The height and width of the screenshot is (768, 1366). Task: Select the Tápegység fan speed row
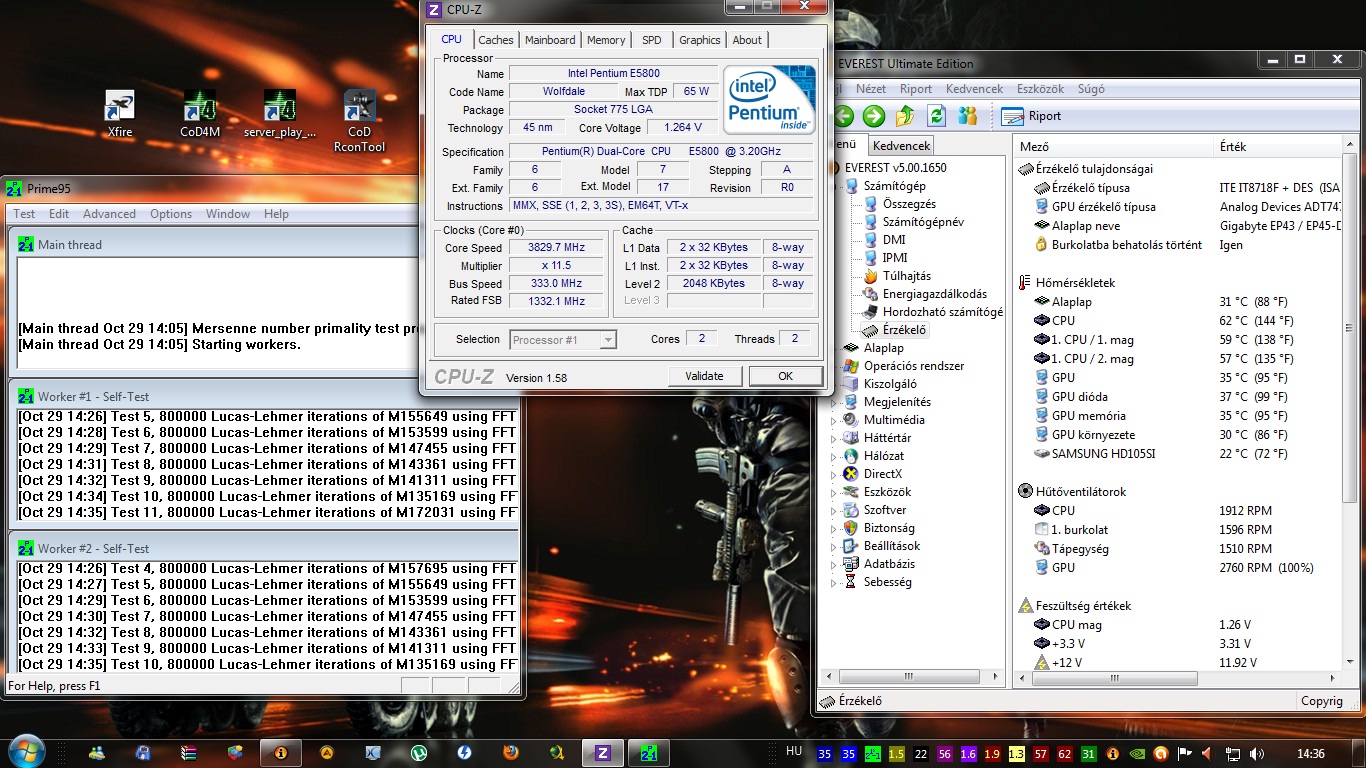click(x=1177, y=549)
